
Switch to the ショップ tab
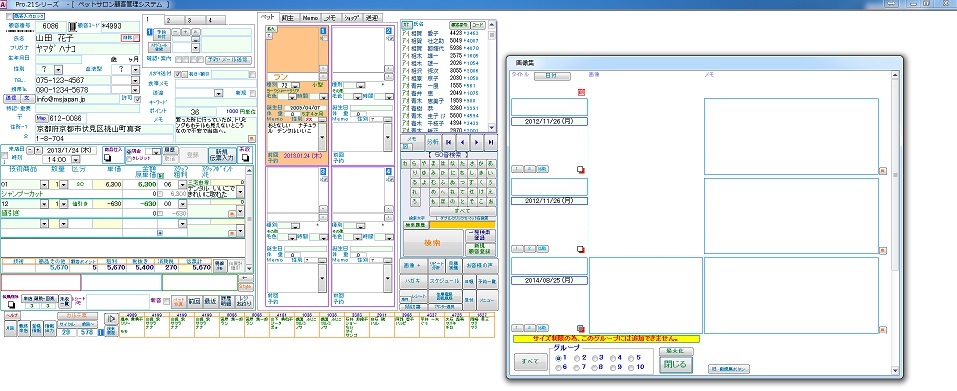[x=351, y=18]
